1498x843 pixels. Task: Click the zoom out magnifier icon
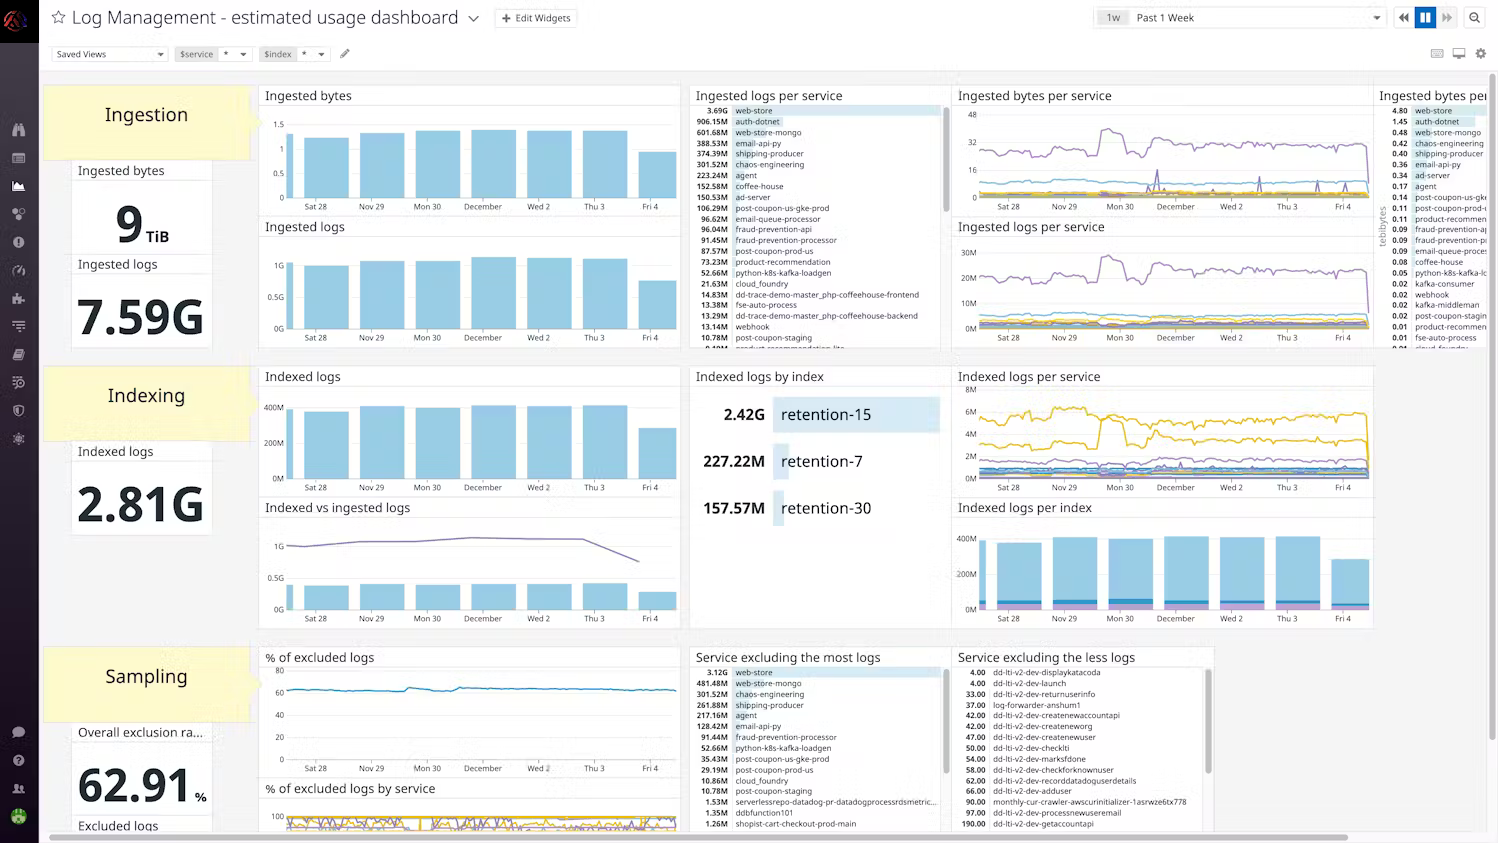[1474, 18]
